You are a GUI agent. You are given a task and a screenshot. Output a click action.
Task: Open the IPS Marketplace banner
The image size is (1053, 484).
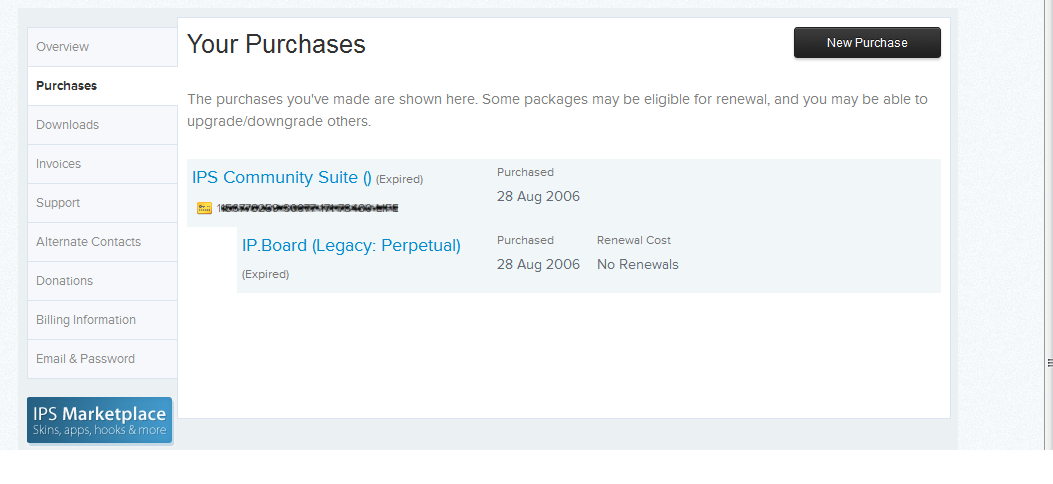pyautogui.click(x=99, y=420)
